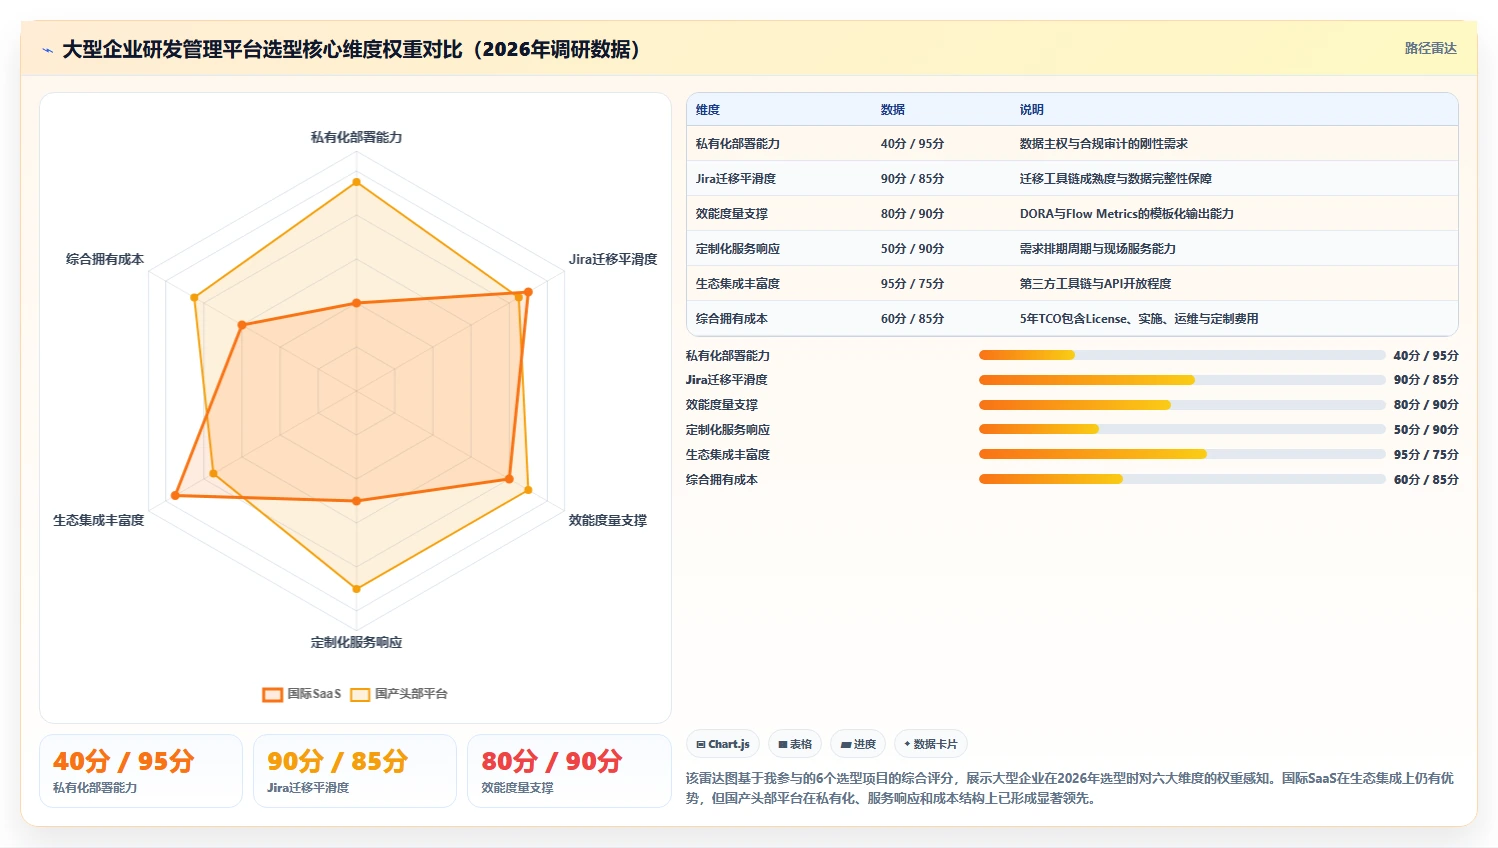Click radar axis label 综合拥有成本
The height and width of the screenshot is (848, 1498).
[105, 259]
